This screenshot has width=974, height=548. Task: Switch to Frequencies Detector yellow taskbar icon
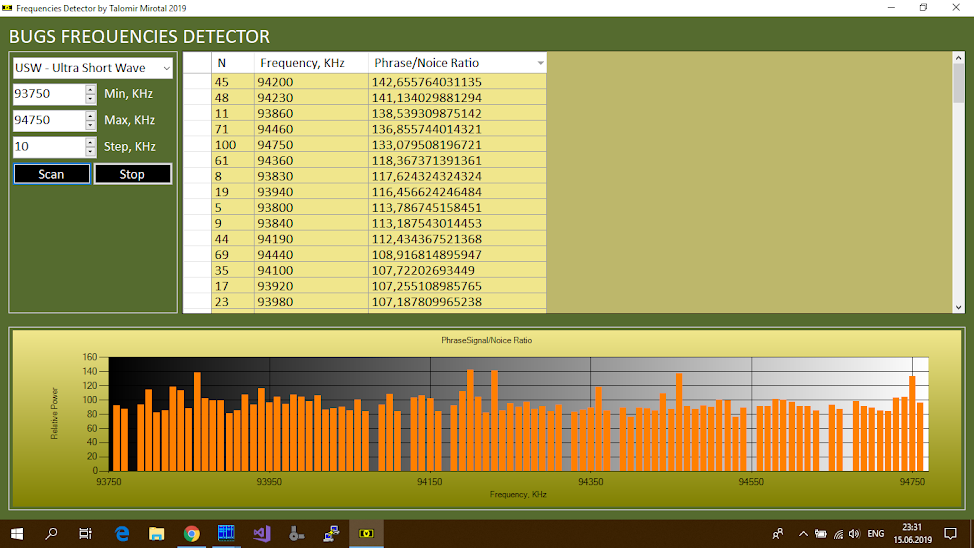366,534
